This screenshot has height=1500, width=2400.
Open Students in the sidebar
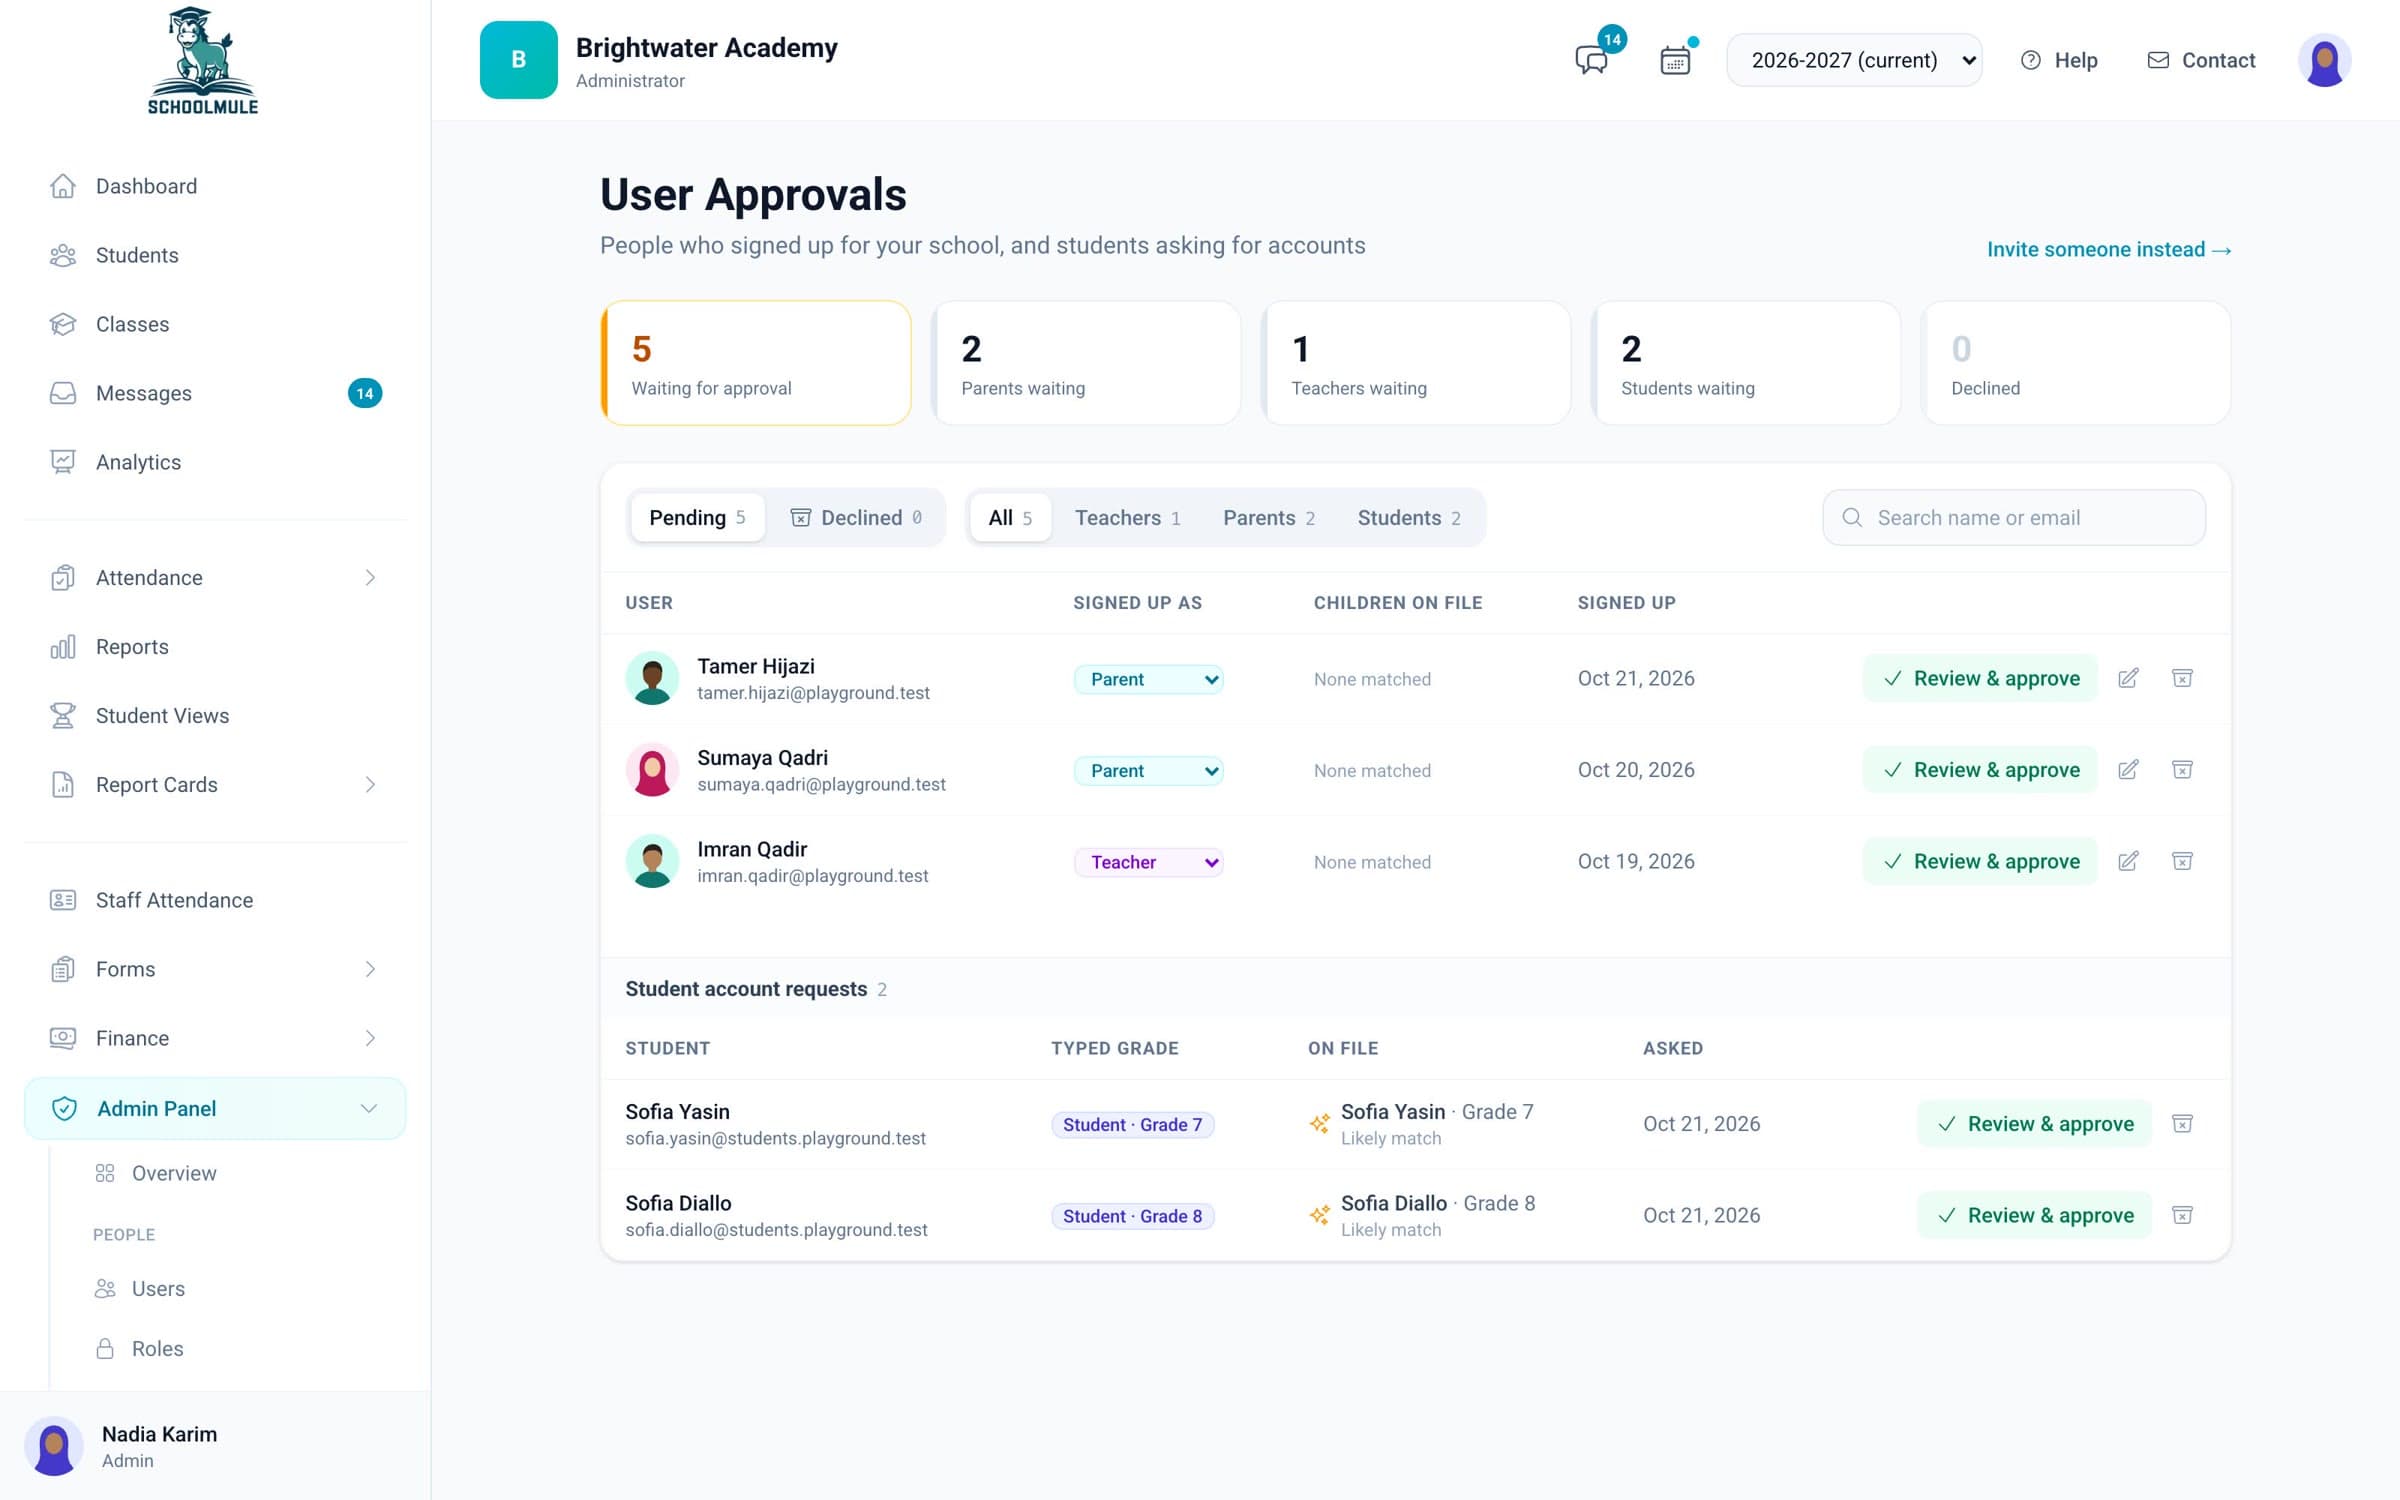215,255
